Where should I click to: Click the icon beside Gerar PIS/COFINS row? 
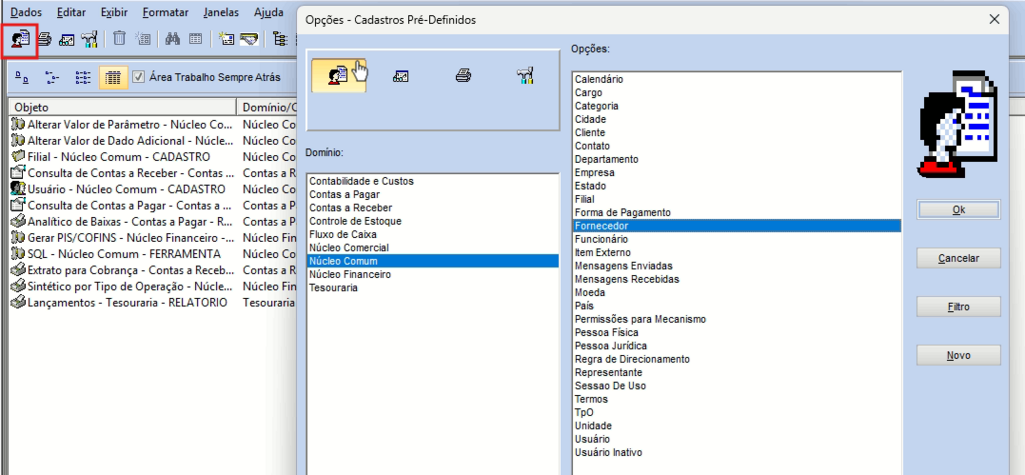click(18, 237)
